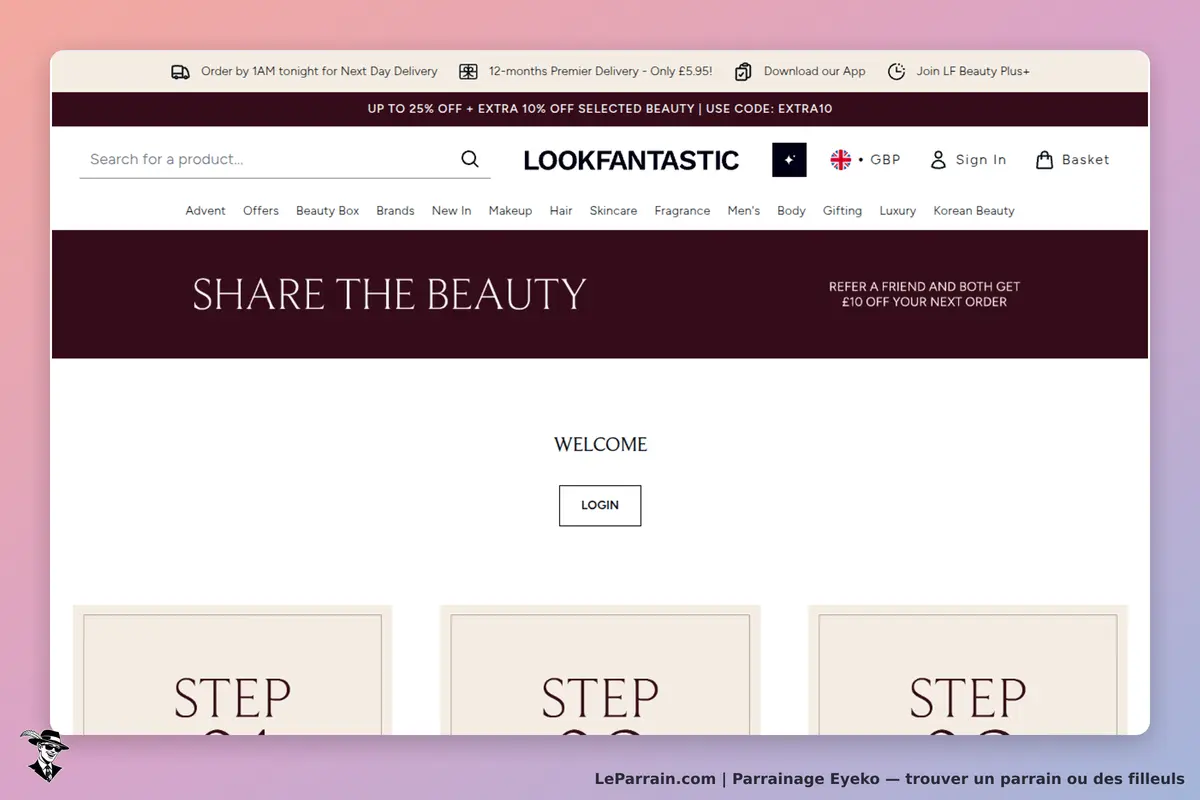This screenshot has height=800, width=1200.
Task: Click the Basket link text
Action: click(x=1086, y=160)
